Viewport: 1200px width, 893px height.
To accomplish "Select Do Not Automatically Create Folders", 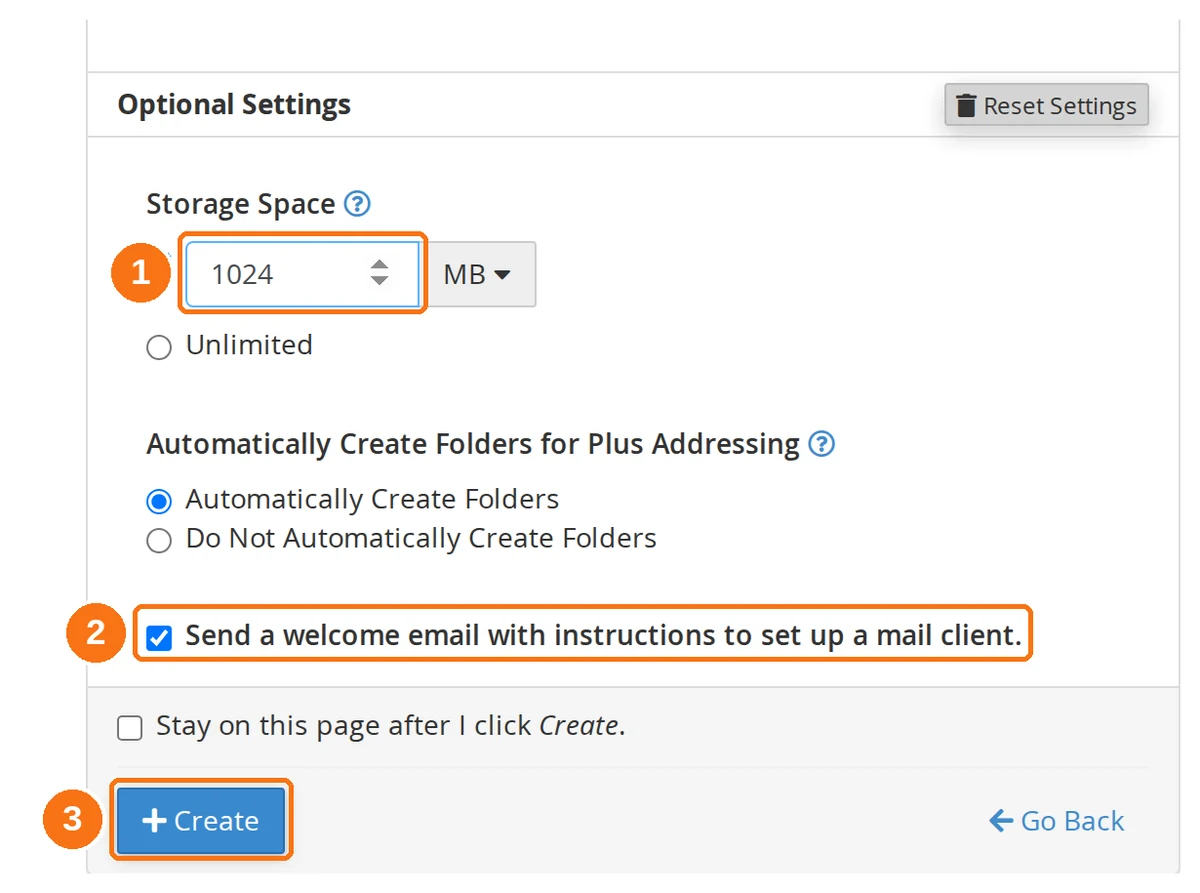I will tap(159, 541).
